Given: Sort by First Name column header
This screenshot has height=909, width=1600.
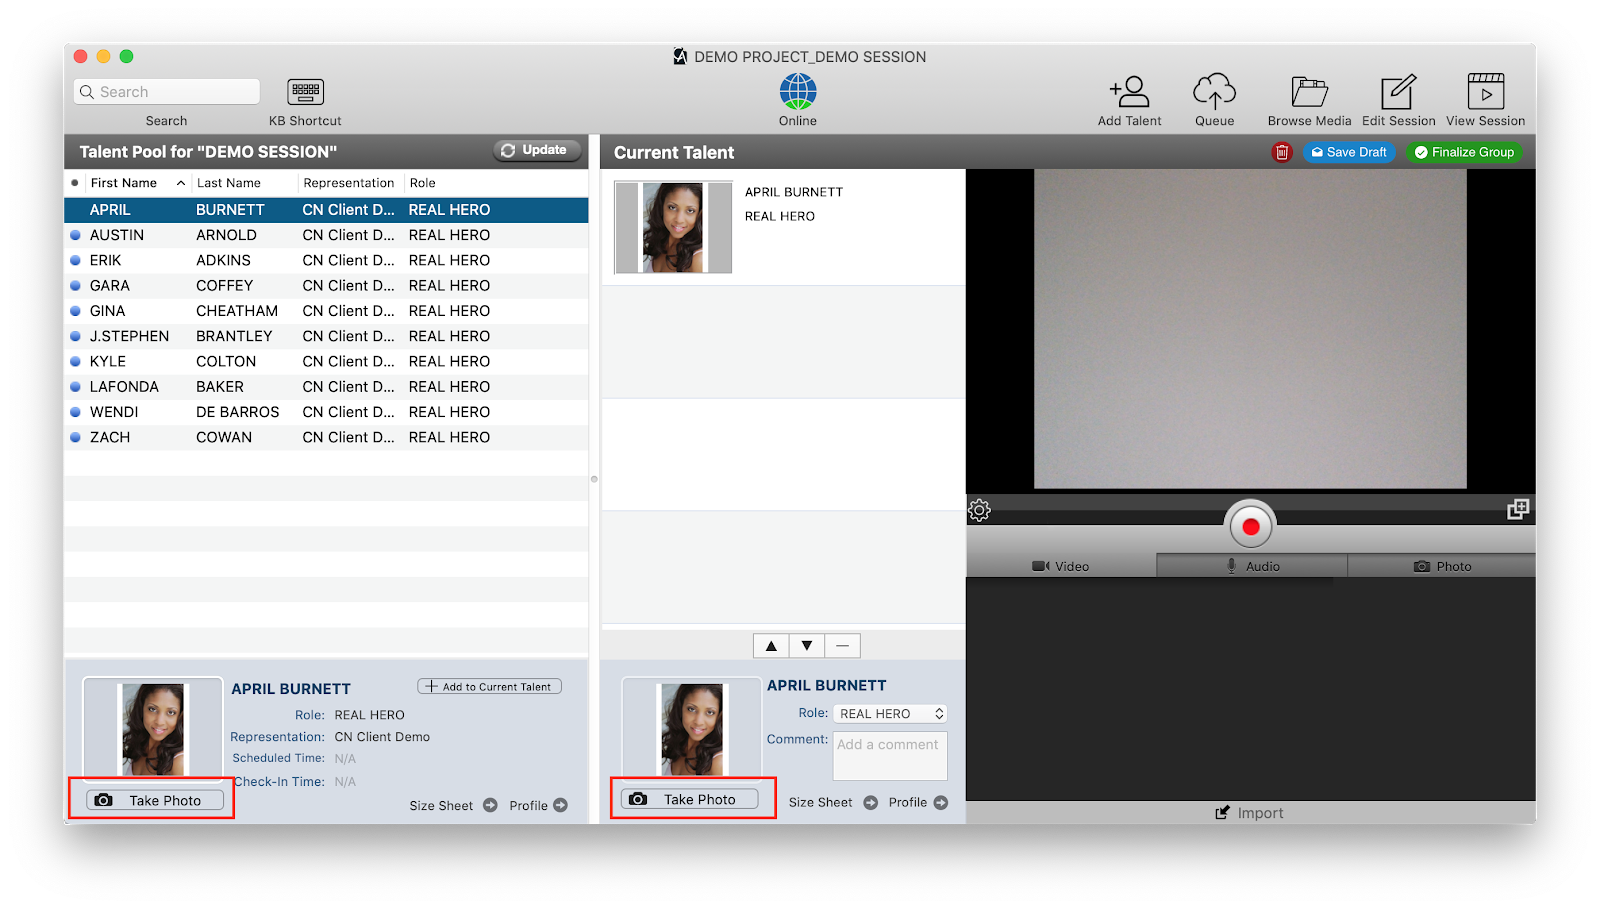Looking at the screenshot, I should [124, 183].
